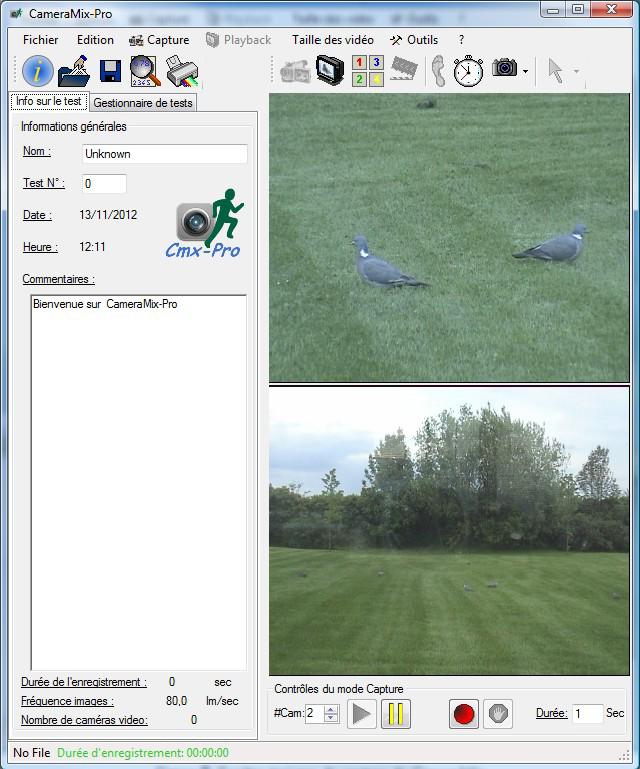Click the blue info icon in toolbar
640x769 pixels.
pyautogui.click(x=38, y=71)
